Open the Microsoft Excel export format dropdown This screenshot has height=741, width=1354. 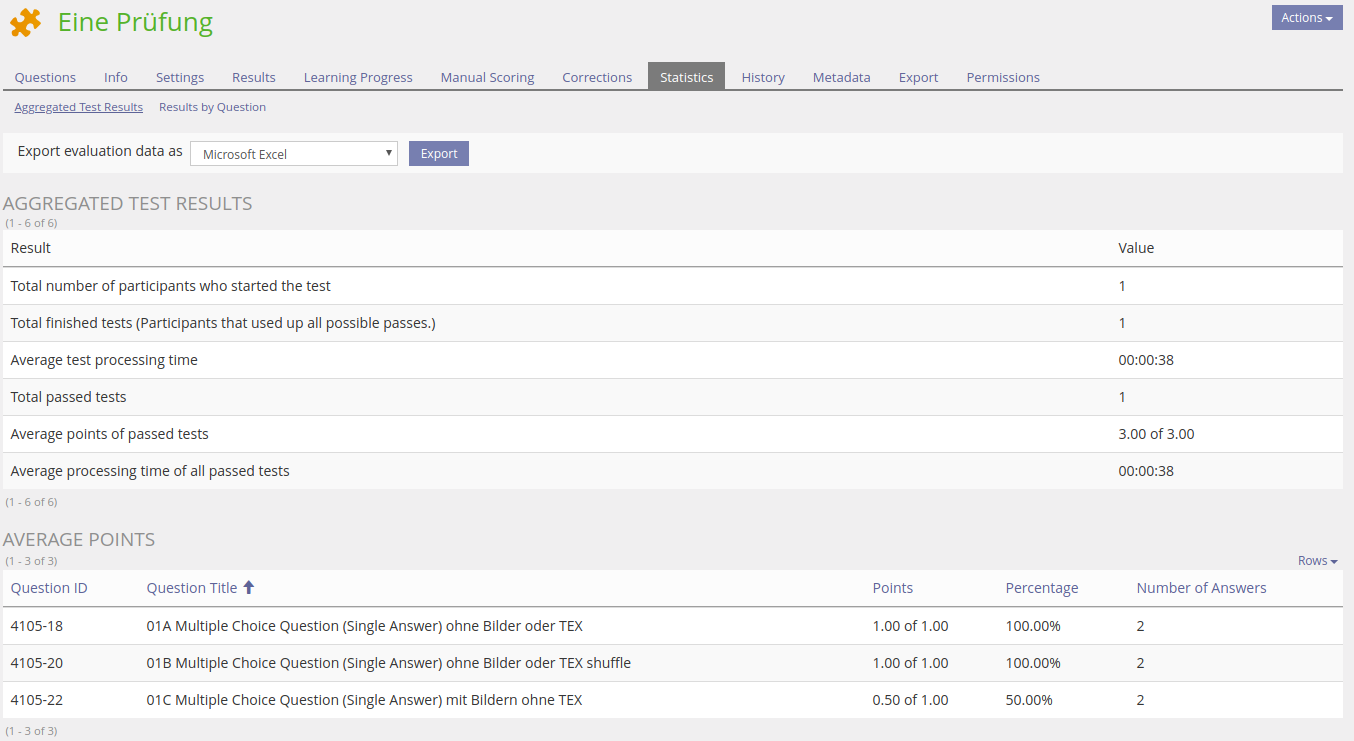pyautogui.click(x=294, y=154)
